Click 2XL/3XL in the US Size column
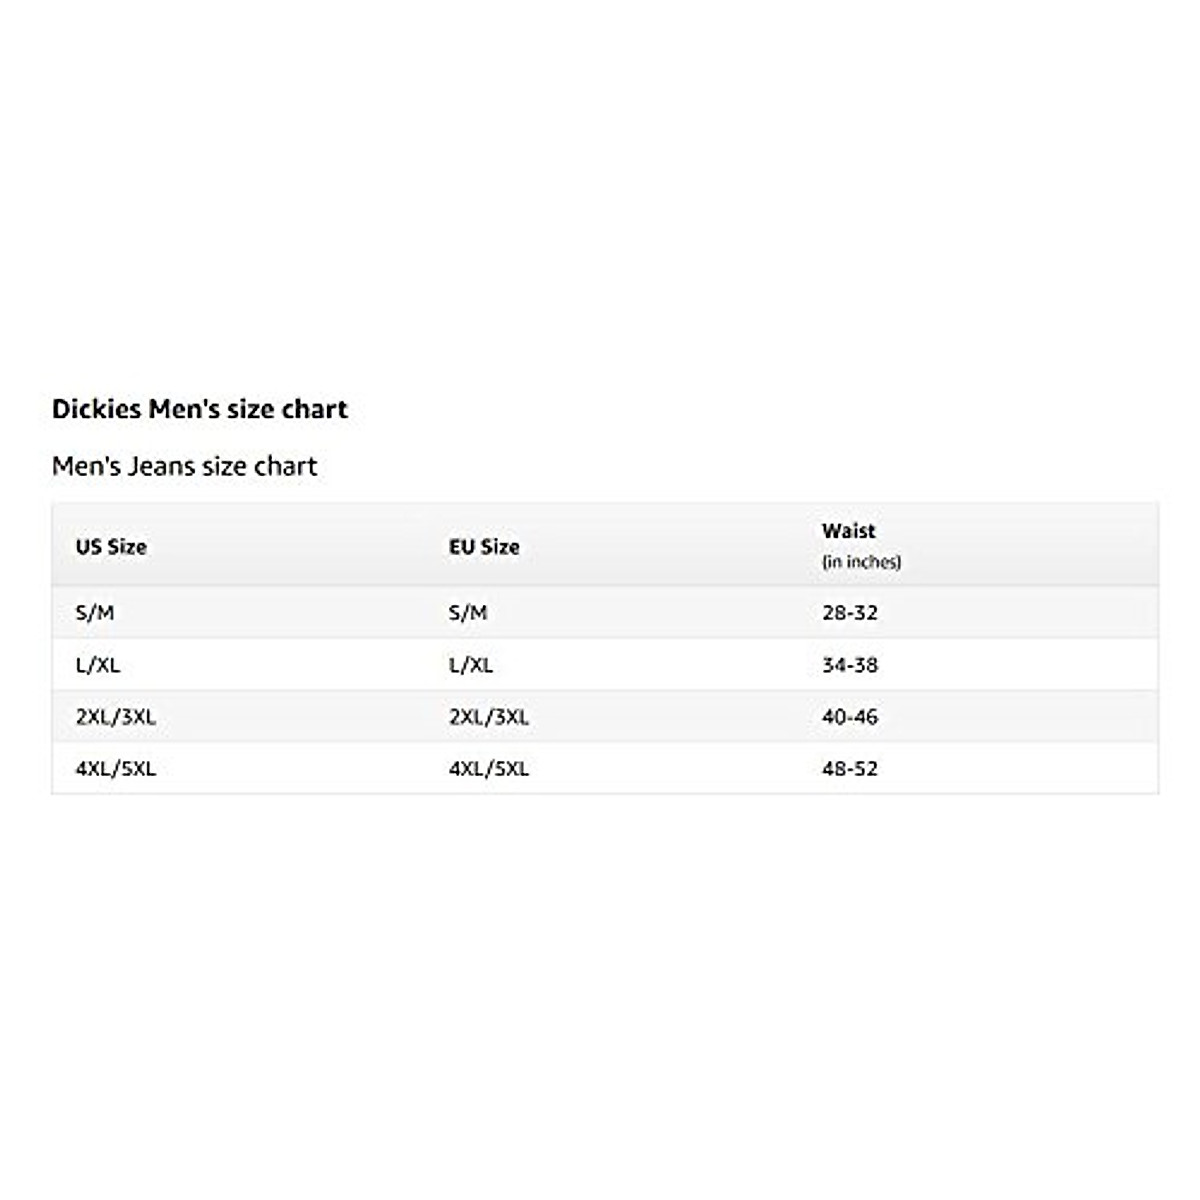Viewport: 1200px width, 1200px height. coord(116,717)
